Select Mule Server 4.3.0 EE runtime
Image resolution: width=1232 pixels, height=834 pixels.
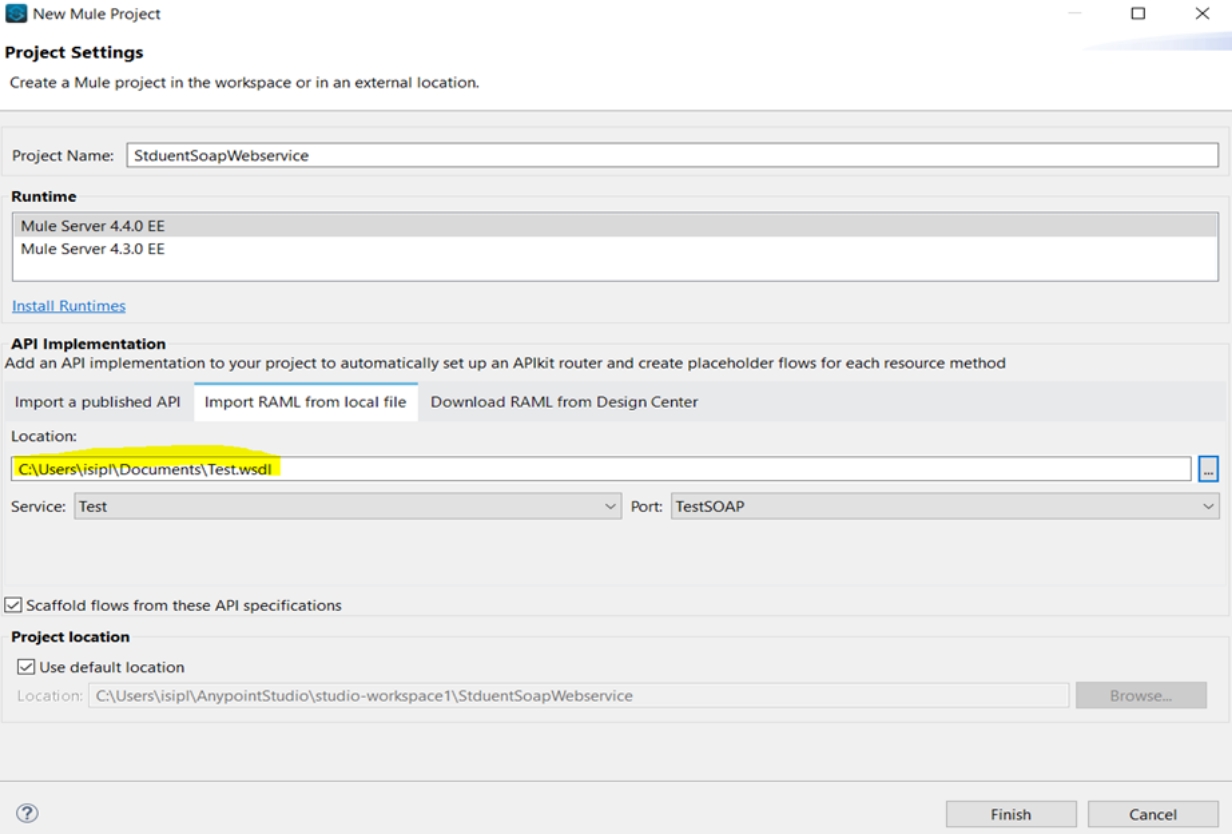pos(615,249)
